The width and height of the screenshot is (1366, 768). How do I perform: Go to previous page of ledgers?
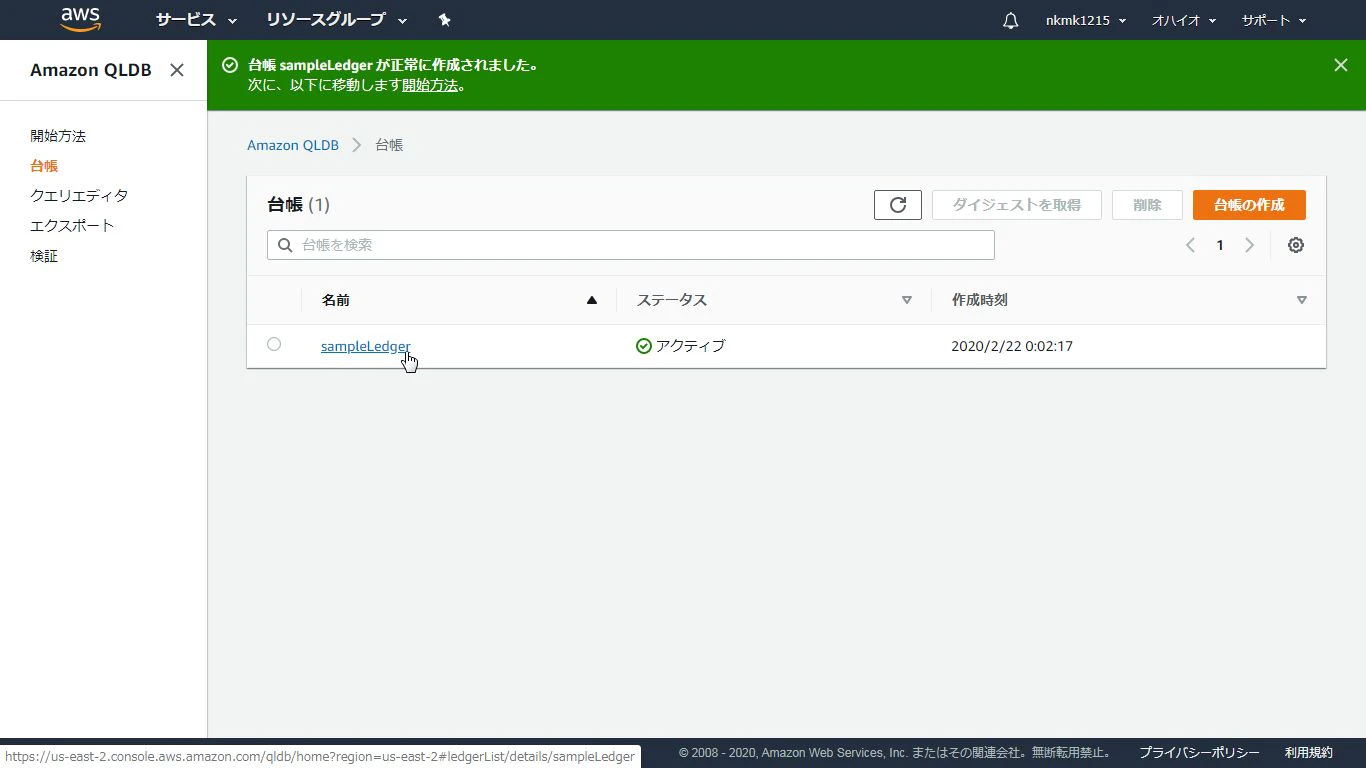pyautogui.click(x=1190, y=245)
